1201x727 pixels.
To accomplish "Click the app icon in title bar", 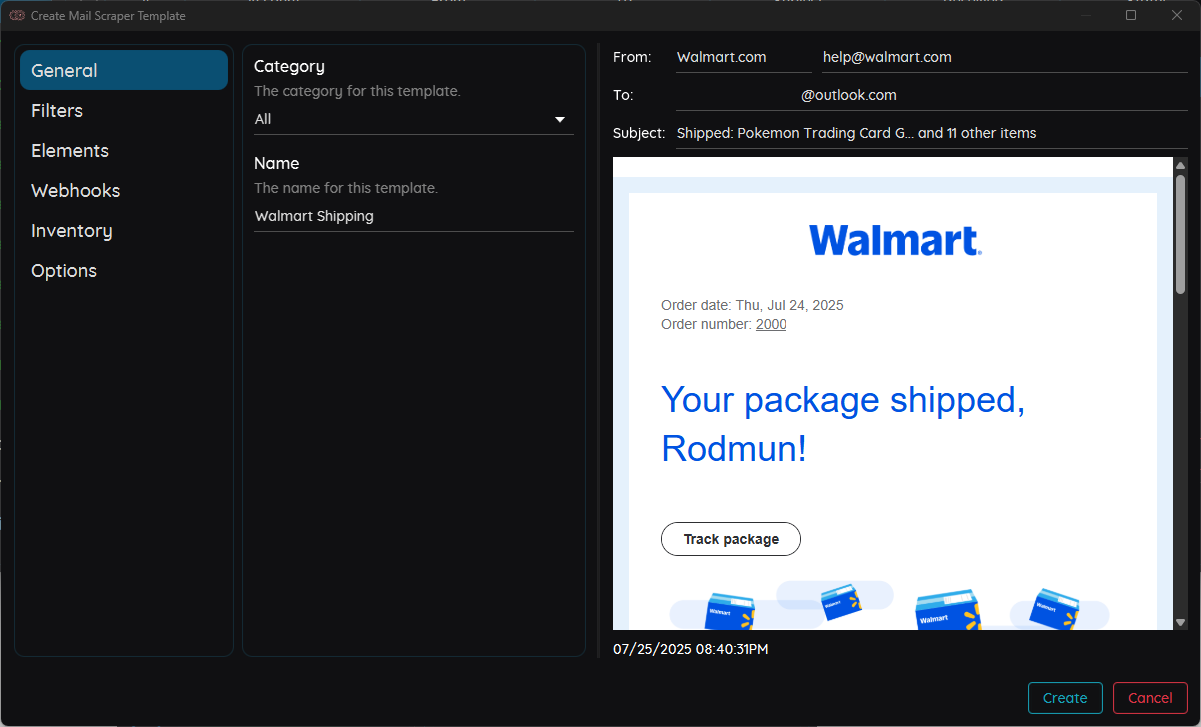I will coord(17,16).
